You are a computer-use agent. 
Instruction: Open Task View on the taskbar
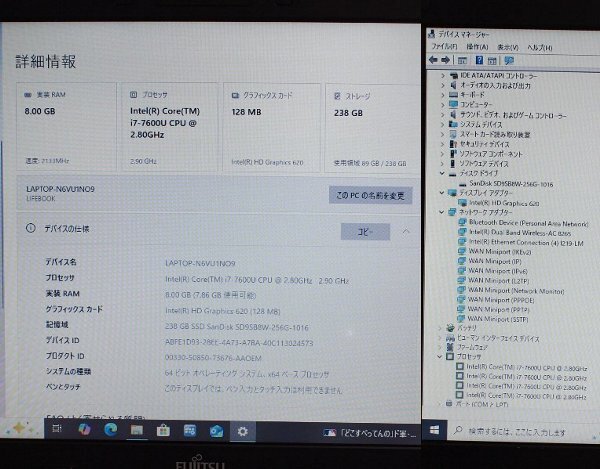pos(57,429)
